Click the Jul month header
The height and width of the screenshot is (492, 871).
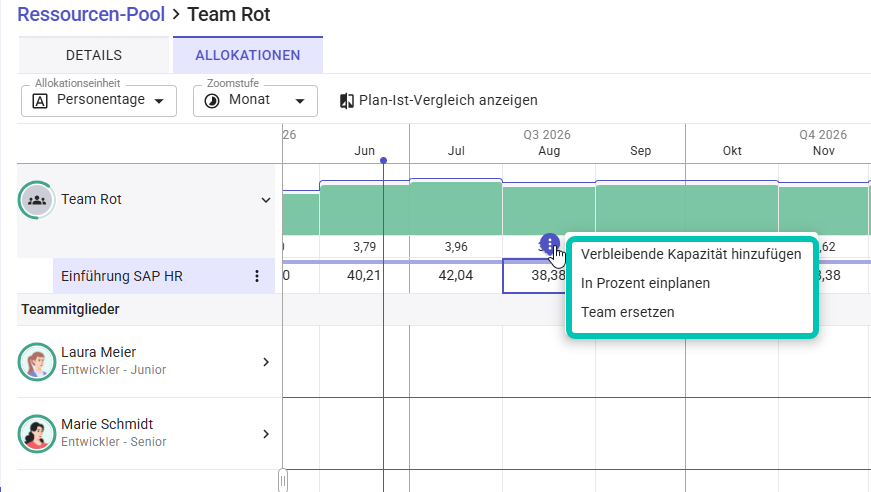click(x=456, y=151)
